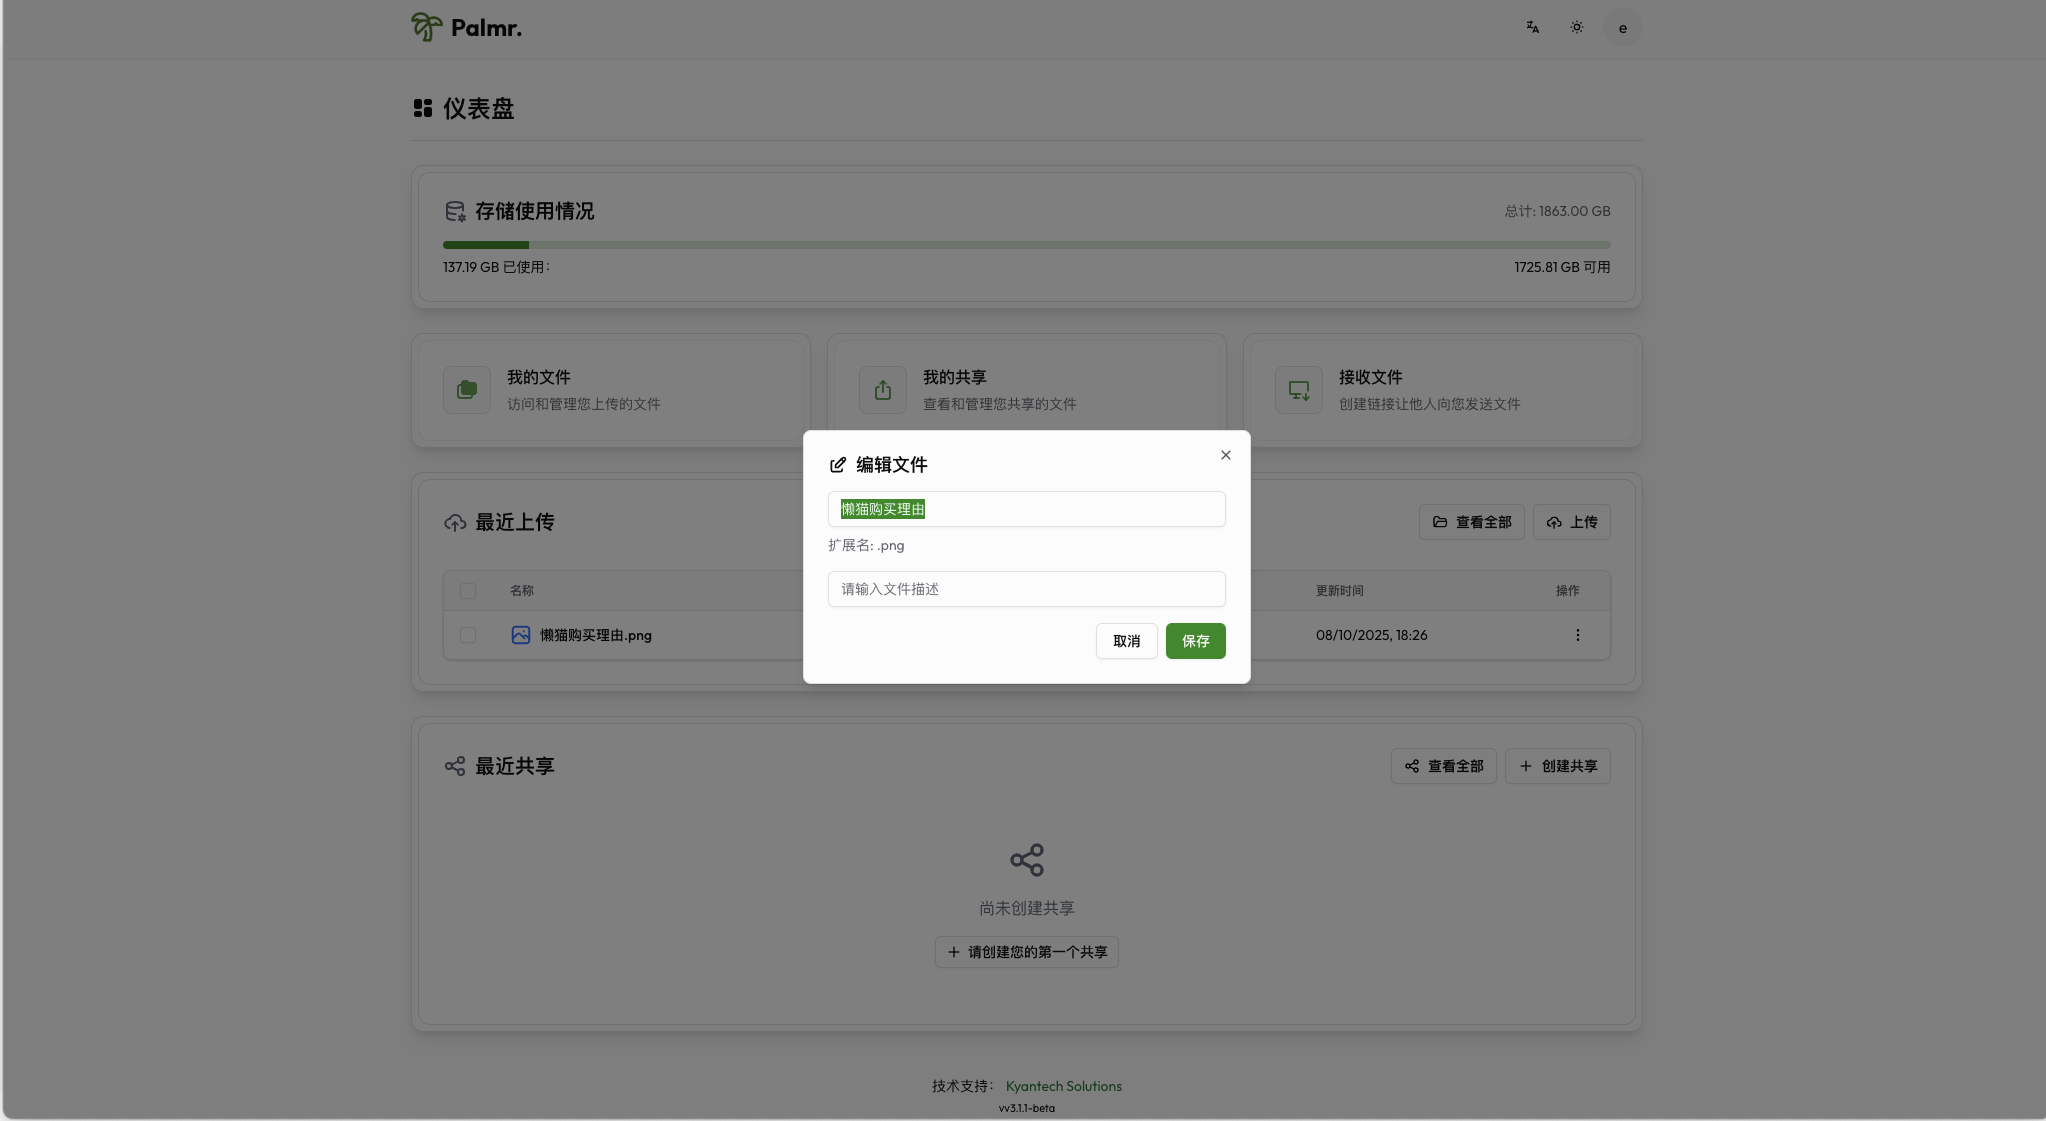Click the vv3.1.1-beta version text

(x=1027, y=1108)
